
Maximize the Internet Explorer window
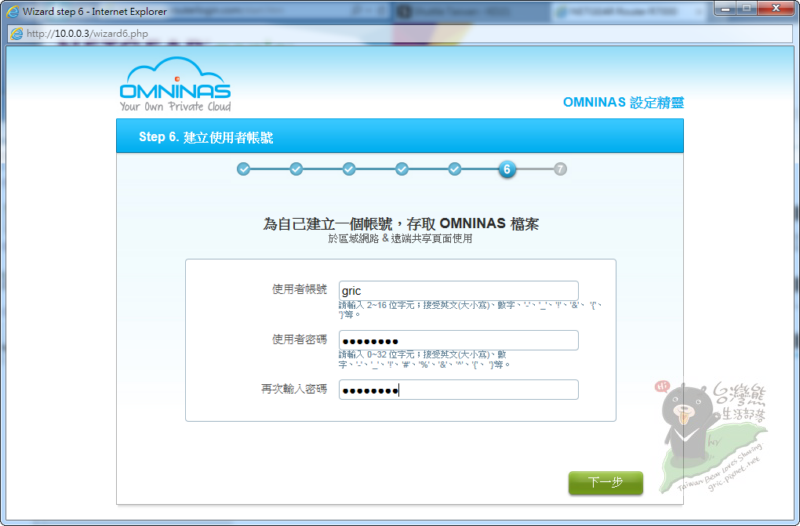click(746, 8)
